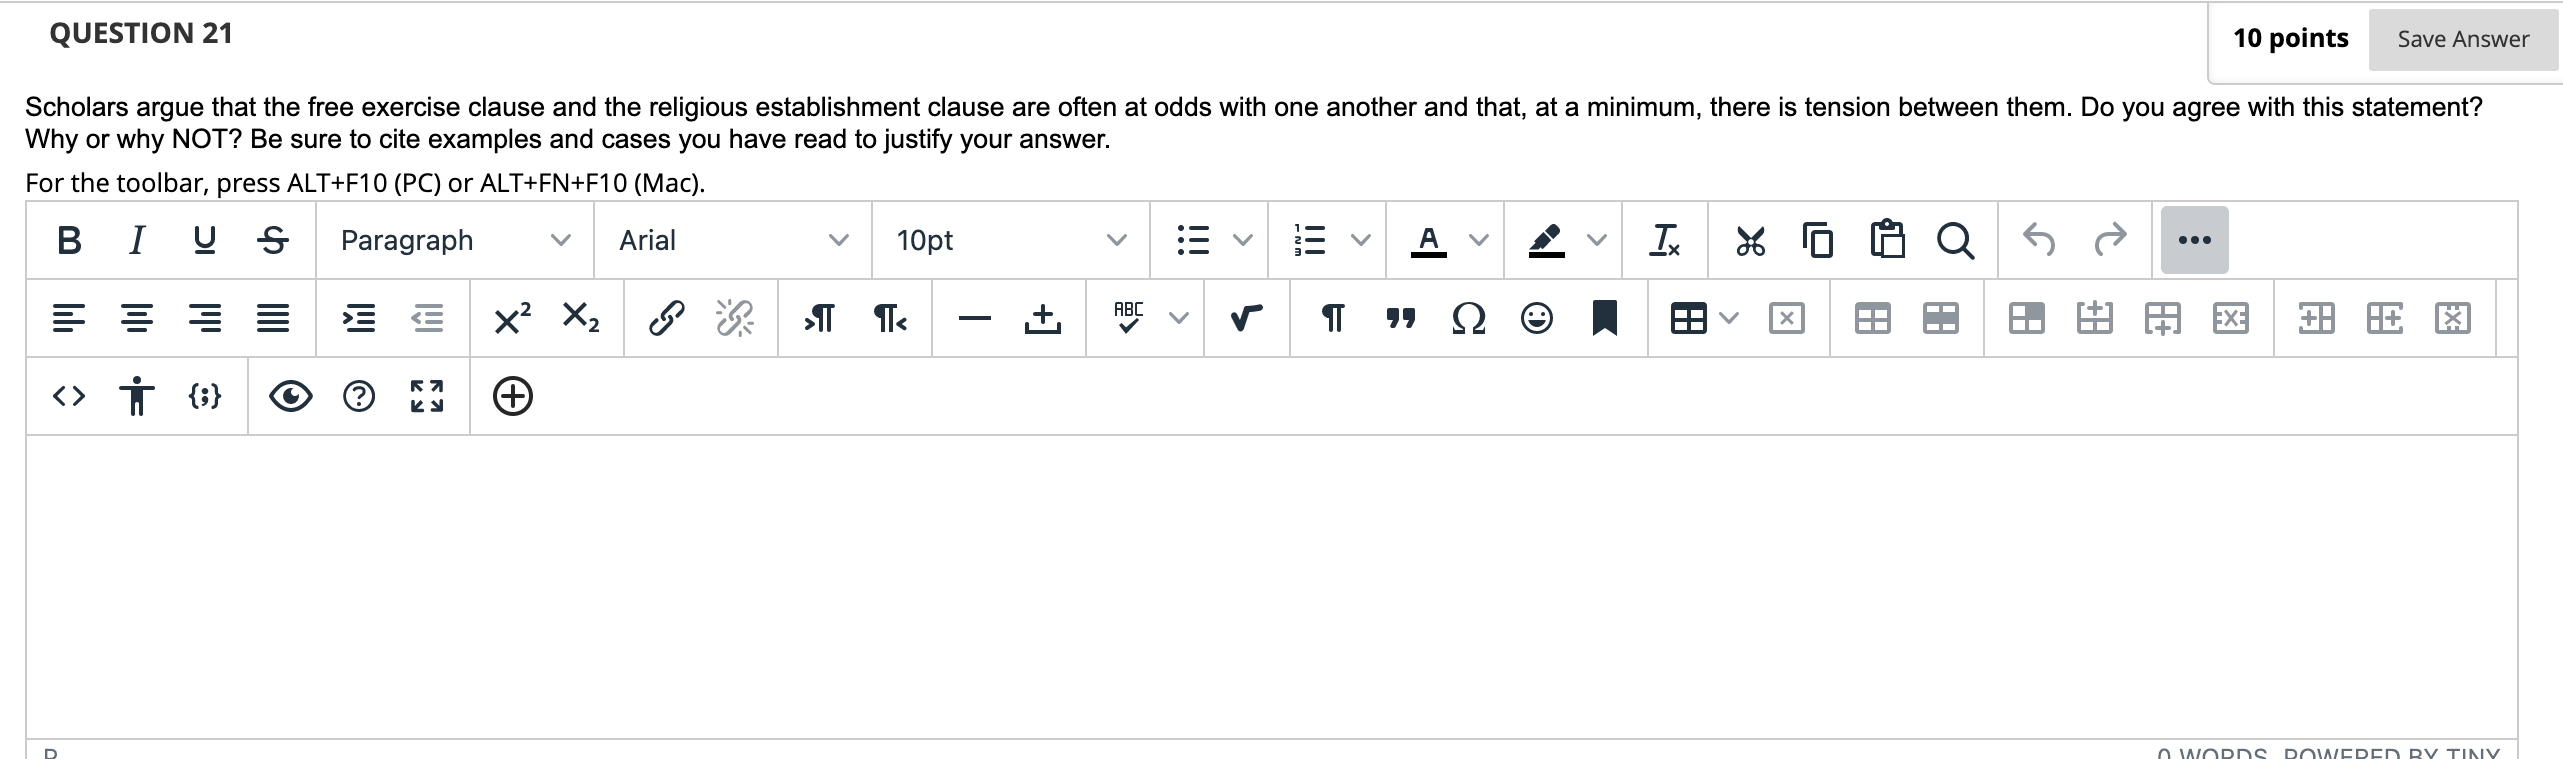This screenshot has height=759, width=2563.
Task: Insert or edit a link
Action: [667, 318]
